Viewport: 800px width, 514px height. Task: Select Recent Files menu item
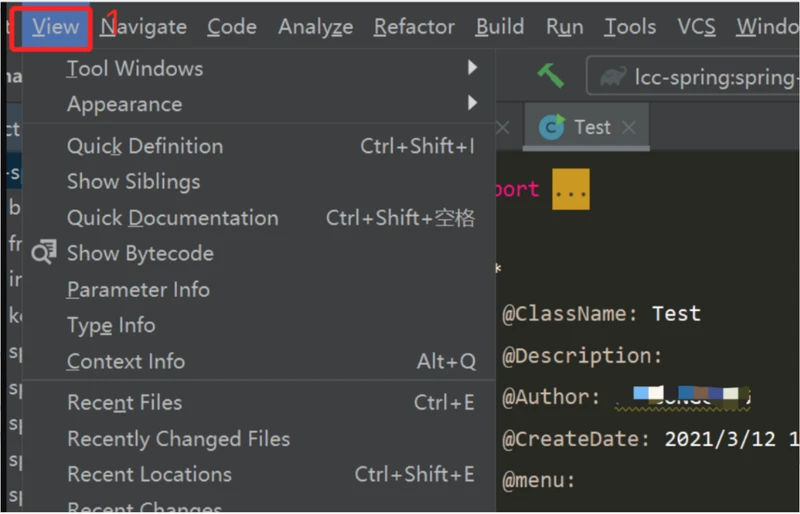[x=124, y=403]
